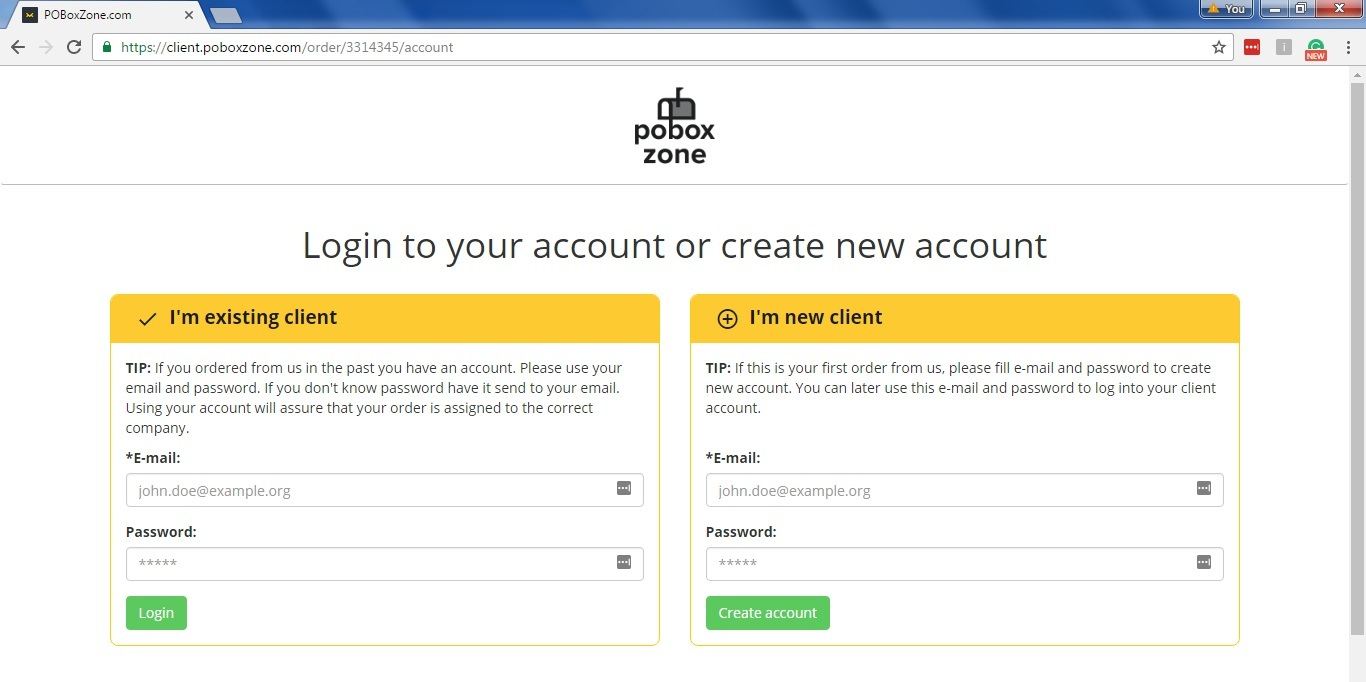Click the autofill icon in existing client Password field
1366x682 pixels.
(624, 562)
